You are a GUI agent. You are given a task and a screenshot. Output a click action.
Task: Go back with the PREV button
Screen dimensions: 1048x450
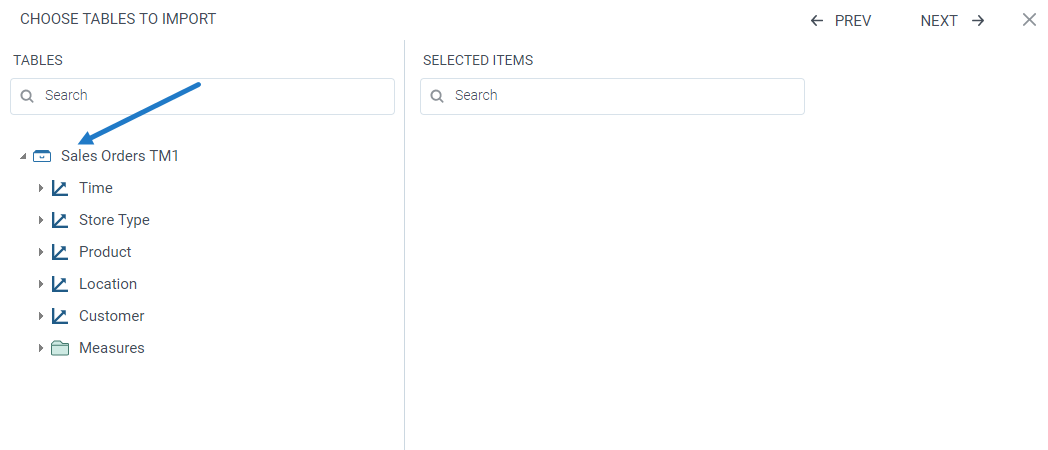tap(841, 20)
